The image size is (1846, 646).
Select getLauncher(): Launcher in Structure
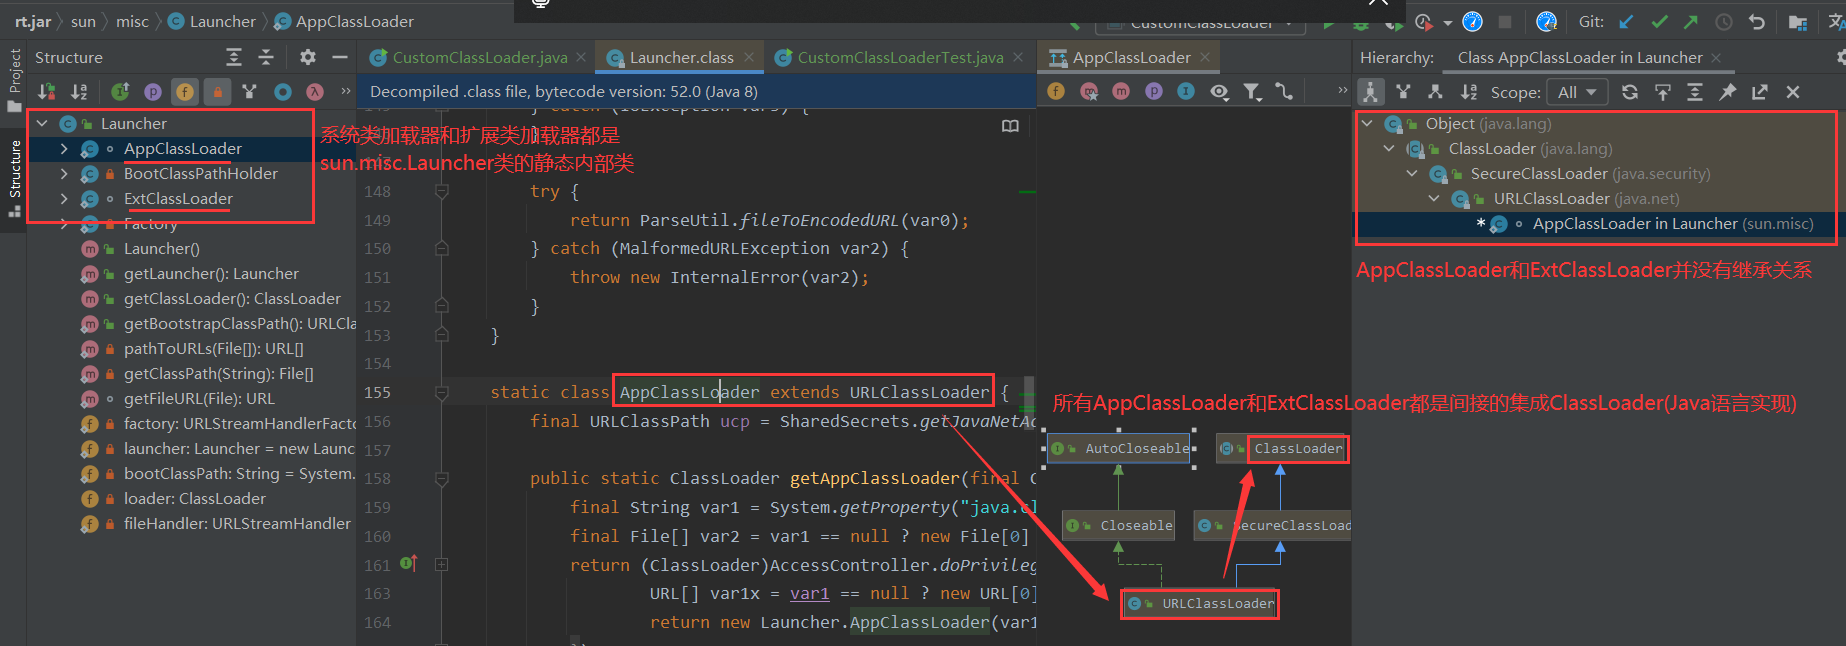211,274
